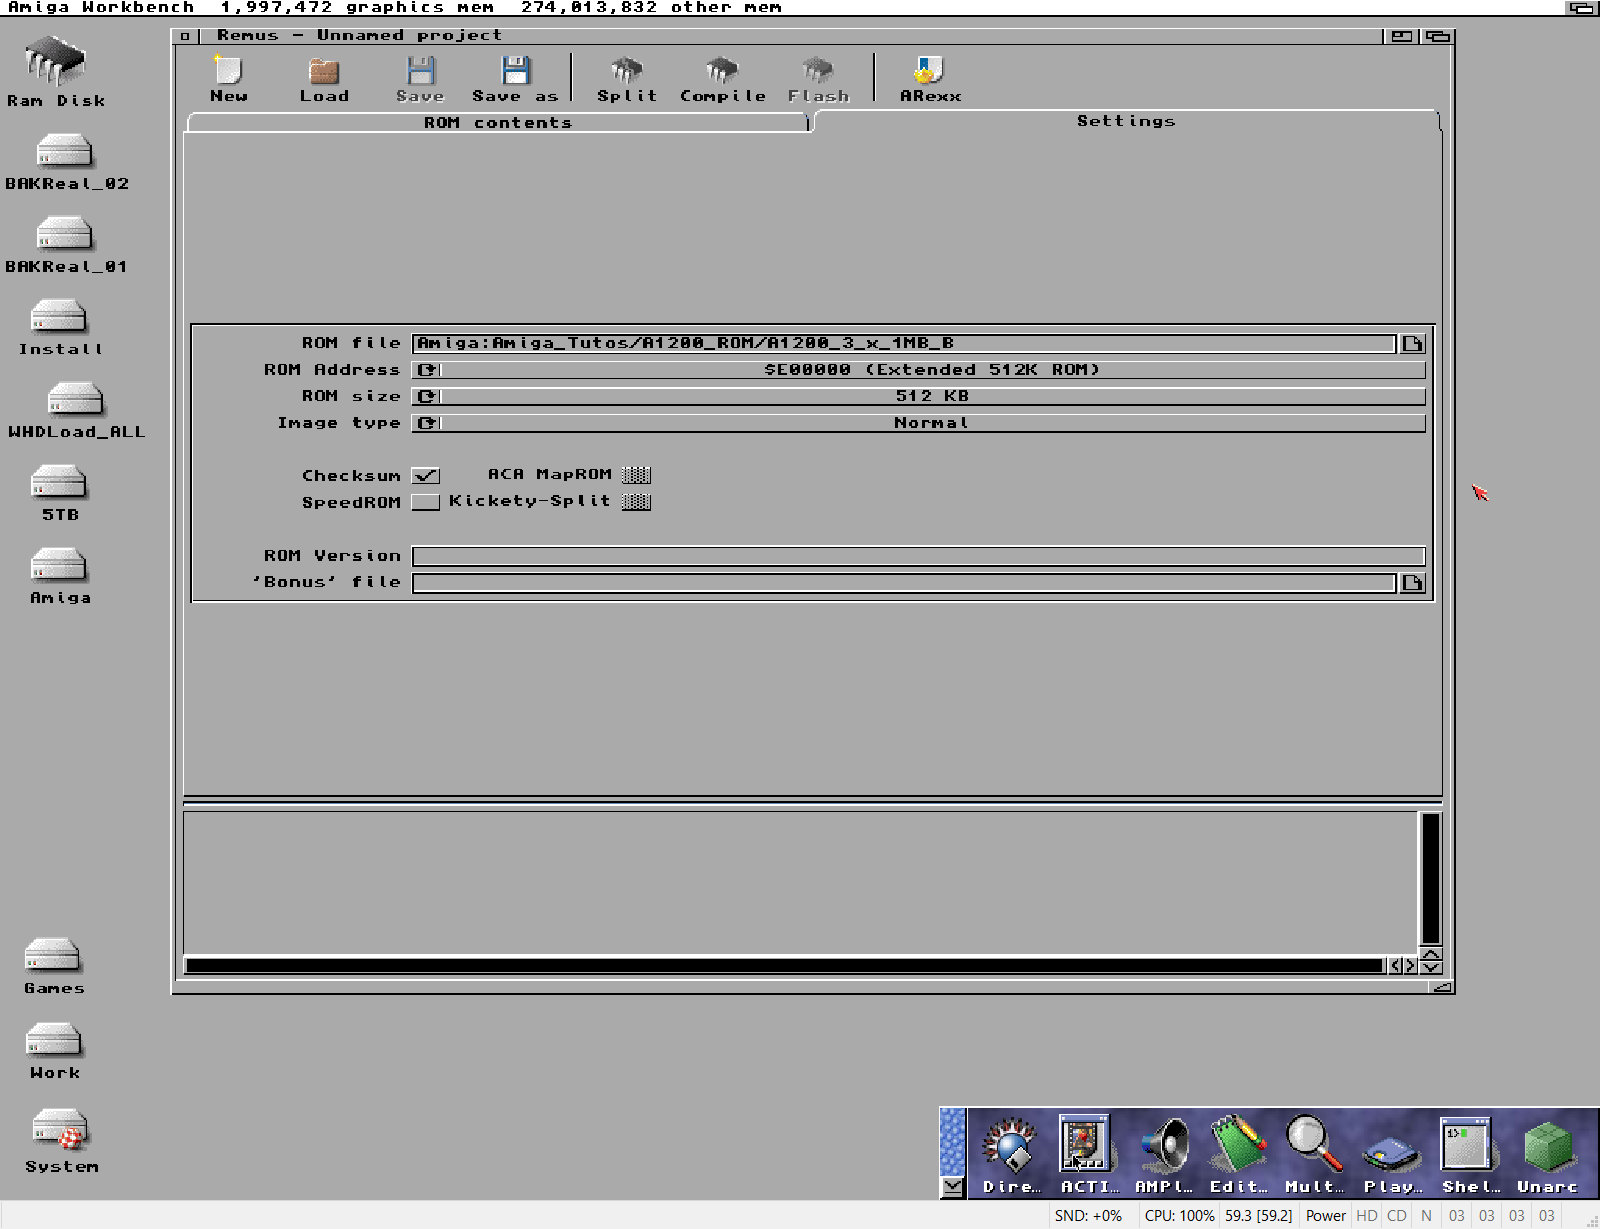The height and width of the screenshot is (1229, 1600).
Task: Click the CPU: 100% status entry
Action: click(x=1179, y=1216)
